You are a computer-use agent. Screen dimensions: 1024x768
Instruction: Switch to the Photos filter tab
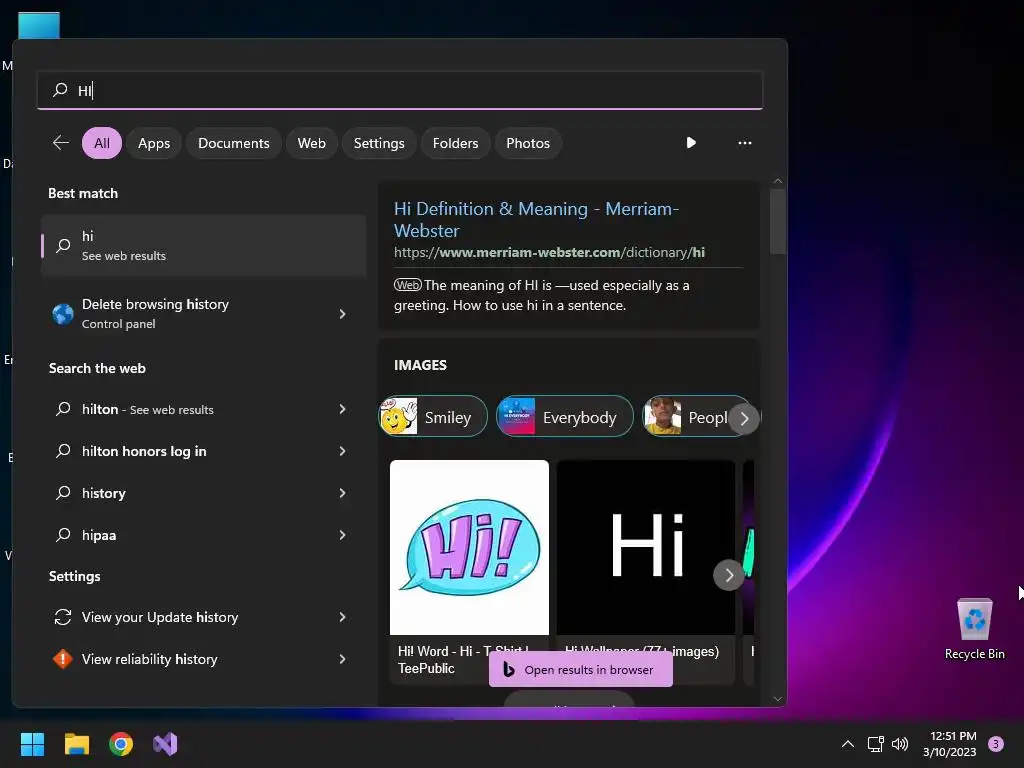528,143
